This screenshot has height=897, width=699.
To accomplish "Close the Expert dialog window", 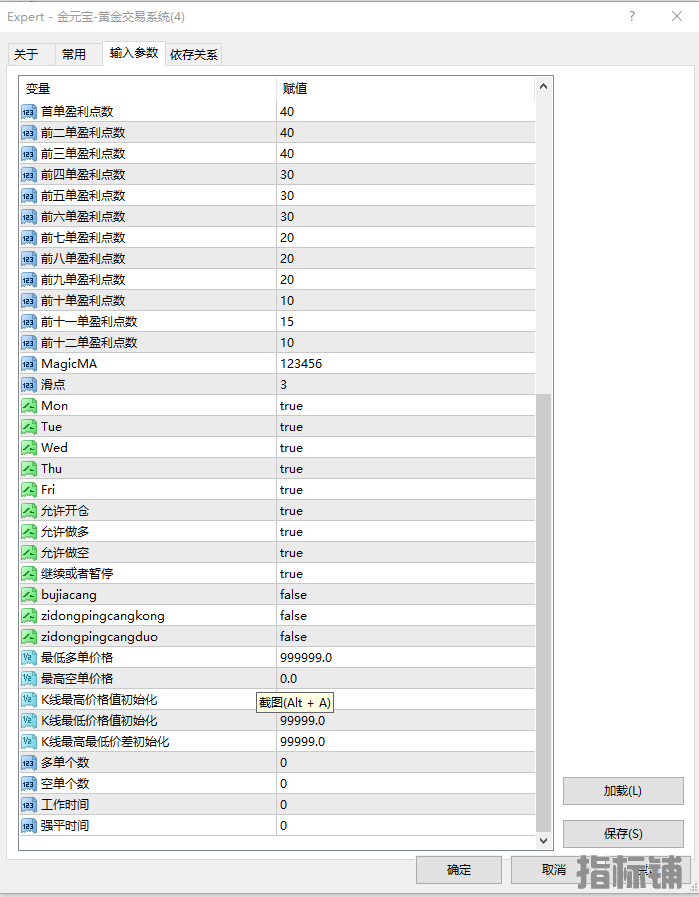I will 677,17.
